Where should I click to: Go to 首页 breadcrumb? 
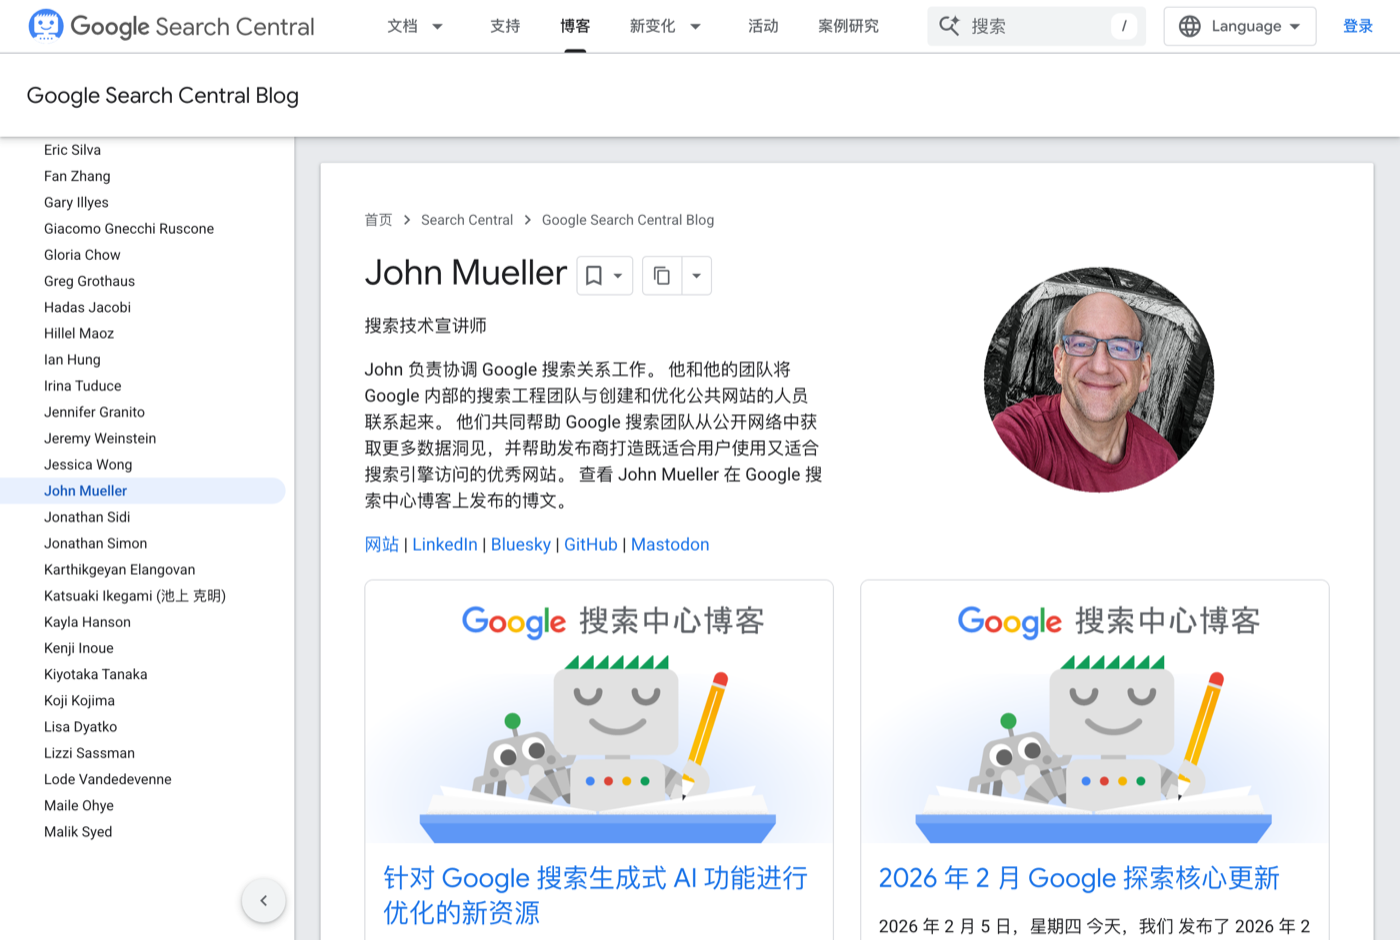(378, 220)
